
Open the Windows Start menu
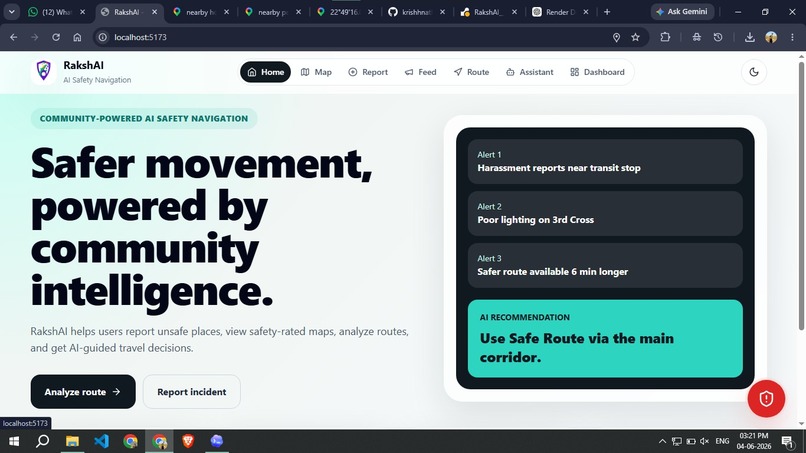click(x=14, y=441)
